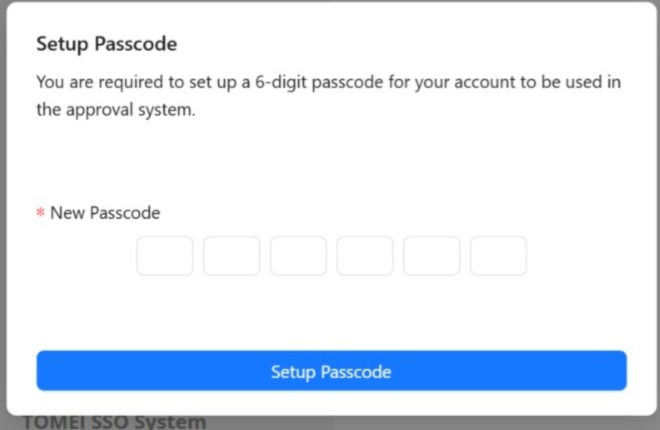The width and height of the screenshot is (660, 430).
Task: Click the New Passcode field label
Action: [x=105, y=213]
